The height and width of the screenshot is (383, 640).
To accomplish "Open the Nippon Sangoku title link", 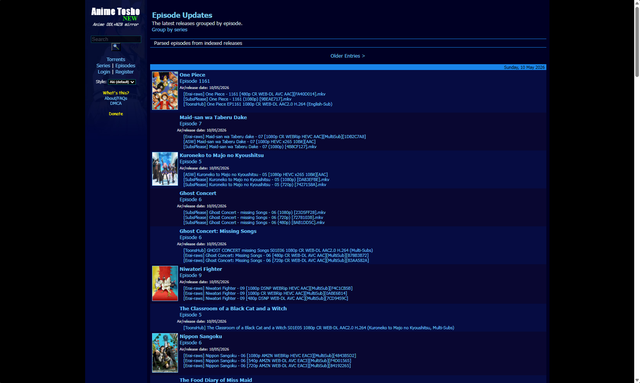I will tap(201, 336).
